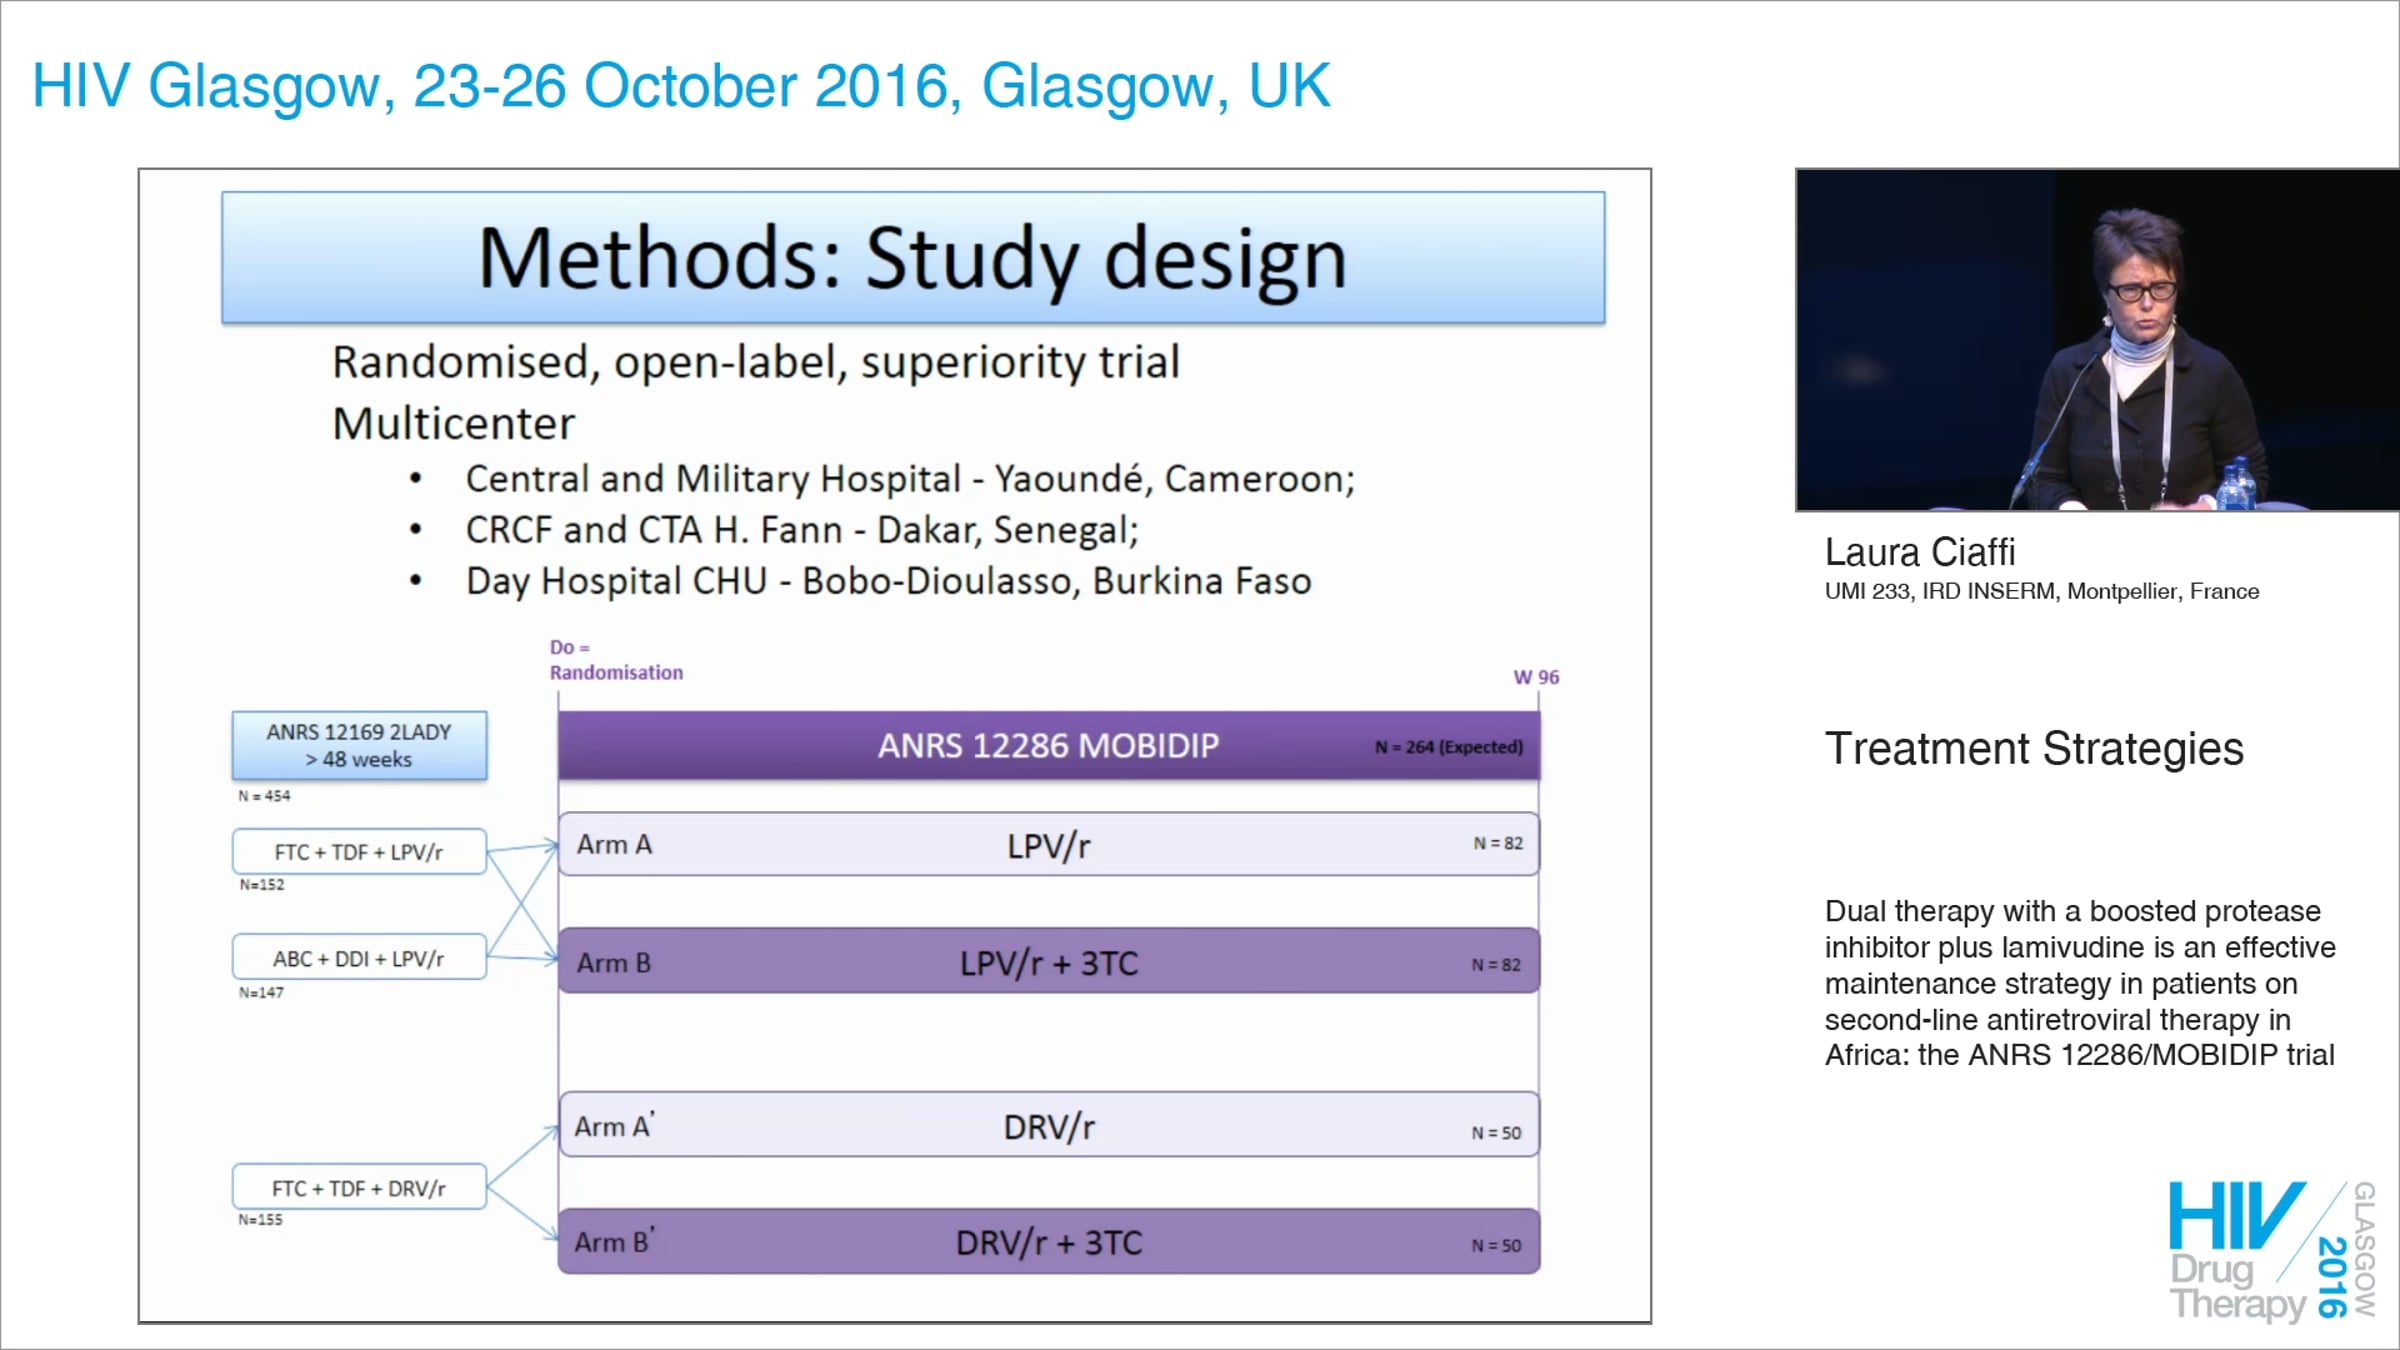Click 'N = 50' in the Arm A' bar
2400x1350 pixels.
click(x=1496, y=1133)
